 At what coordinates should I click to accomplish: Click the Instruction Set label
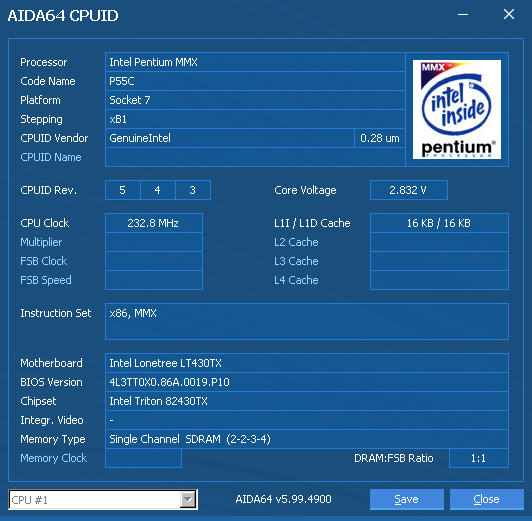[56, 313]
